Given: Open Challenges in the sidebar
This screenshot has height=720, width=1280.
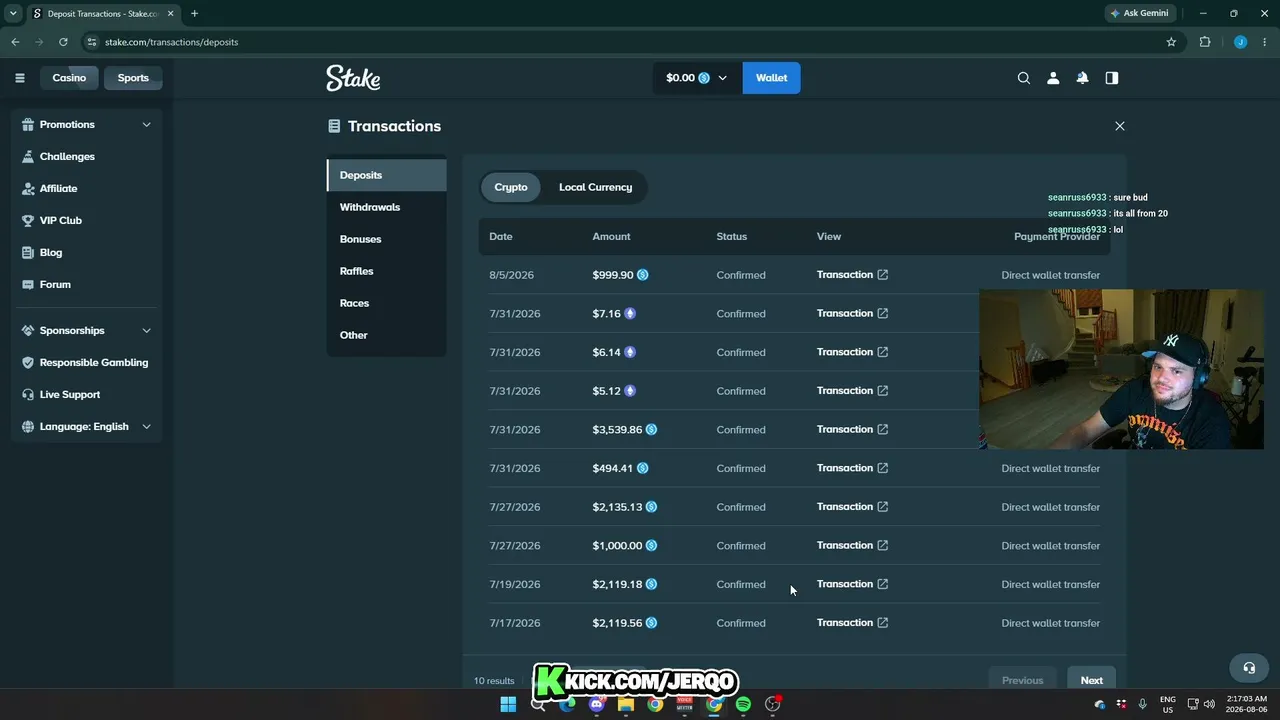Looking at the screenshot, I should [x=67, y=156].
